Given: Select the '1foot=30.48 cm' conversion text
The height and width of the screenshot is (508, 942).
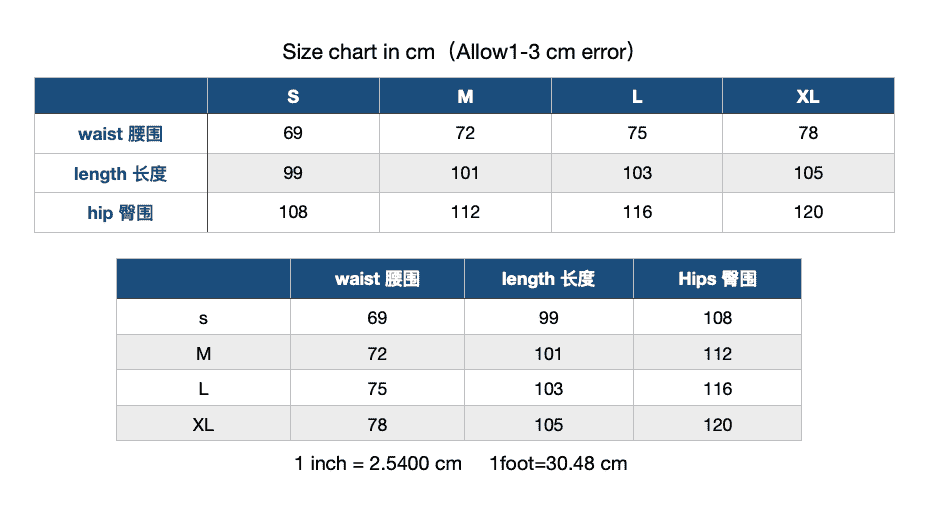Looking at the screenshot, I should pyautogui.click(x=558, y=464).
